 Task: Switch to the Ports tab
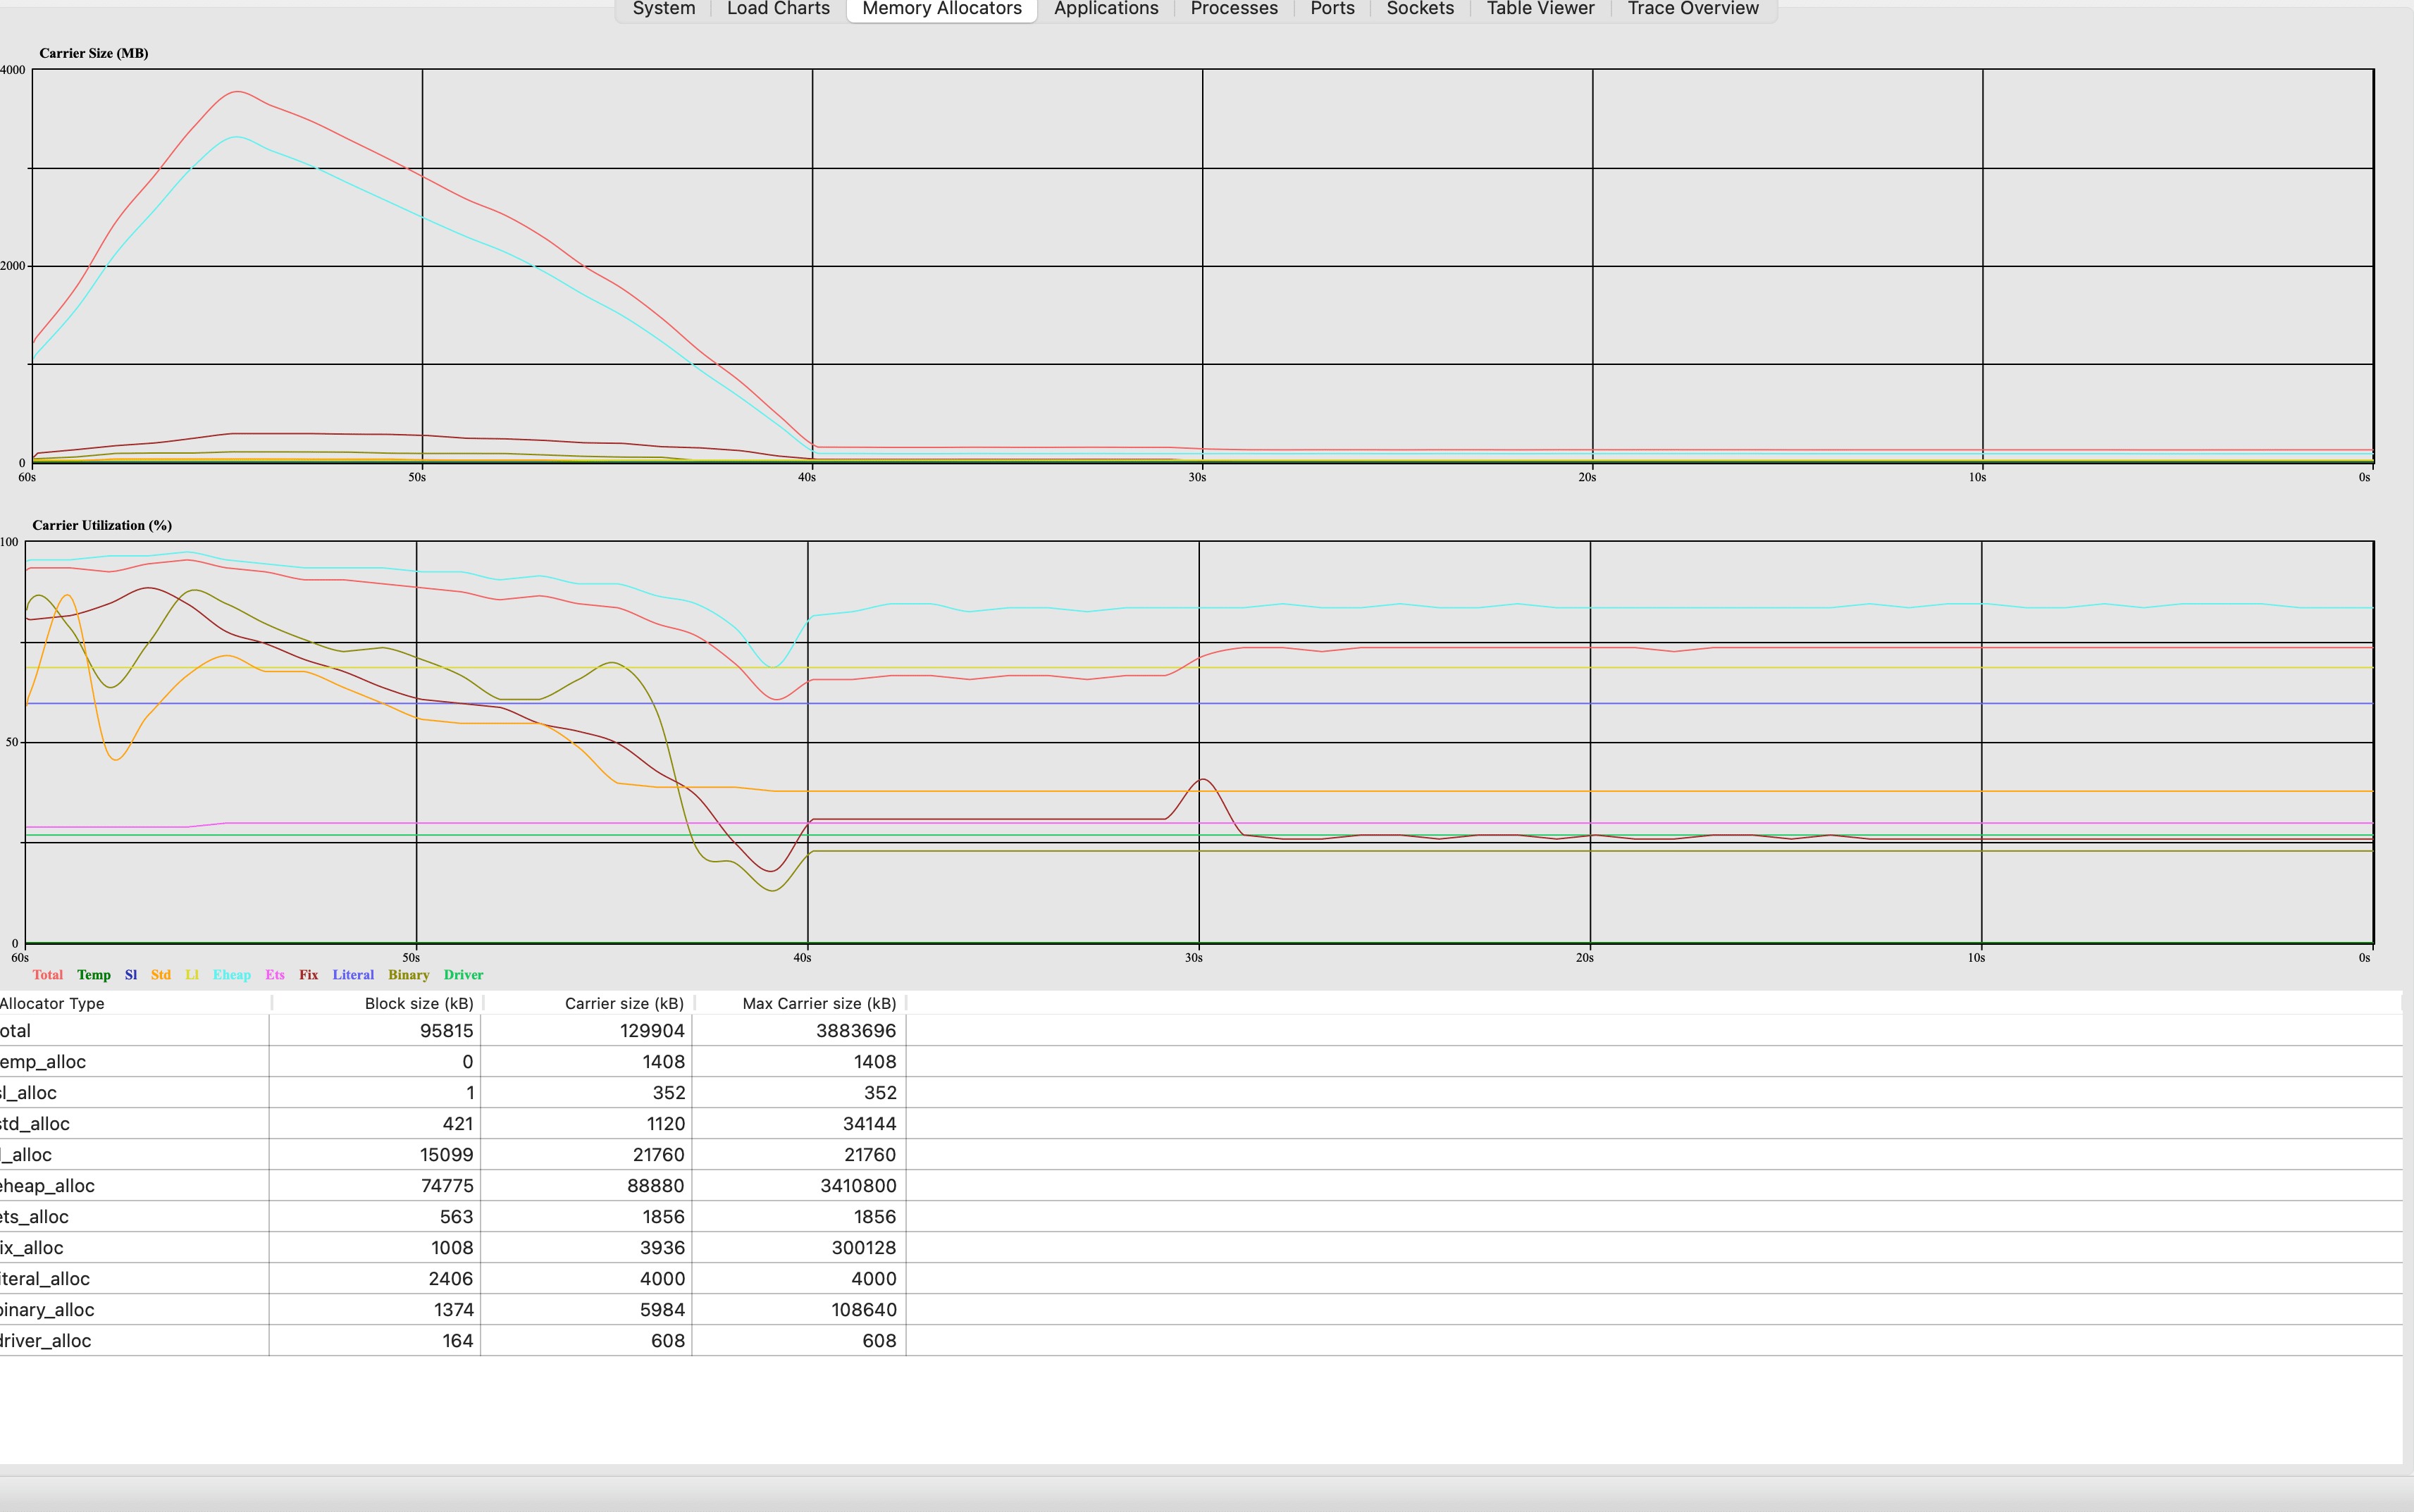click(x=1331, y=9)
